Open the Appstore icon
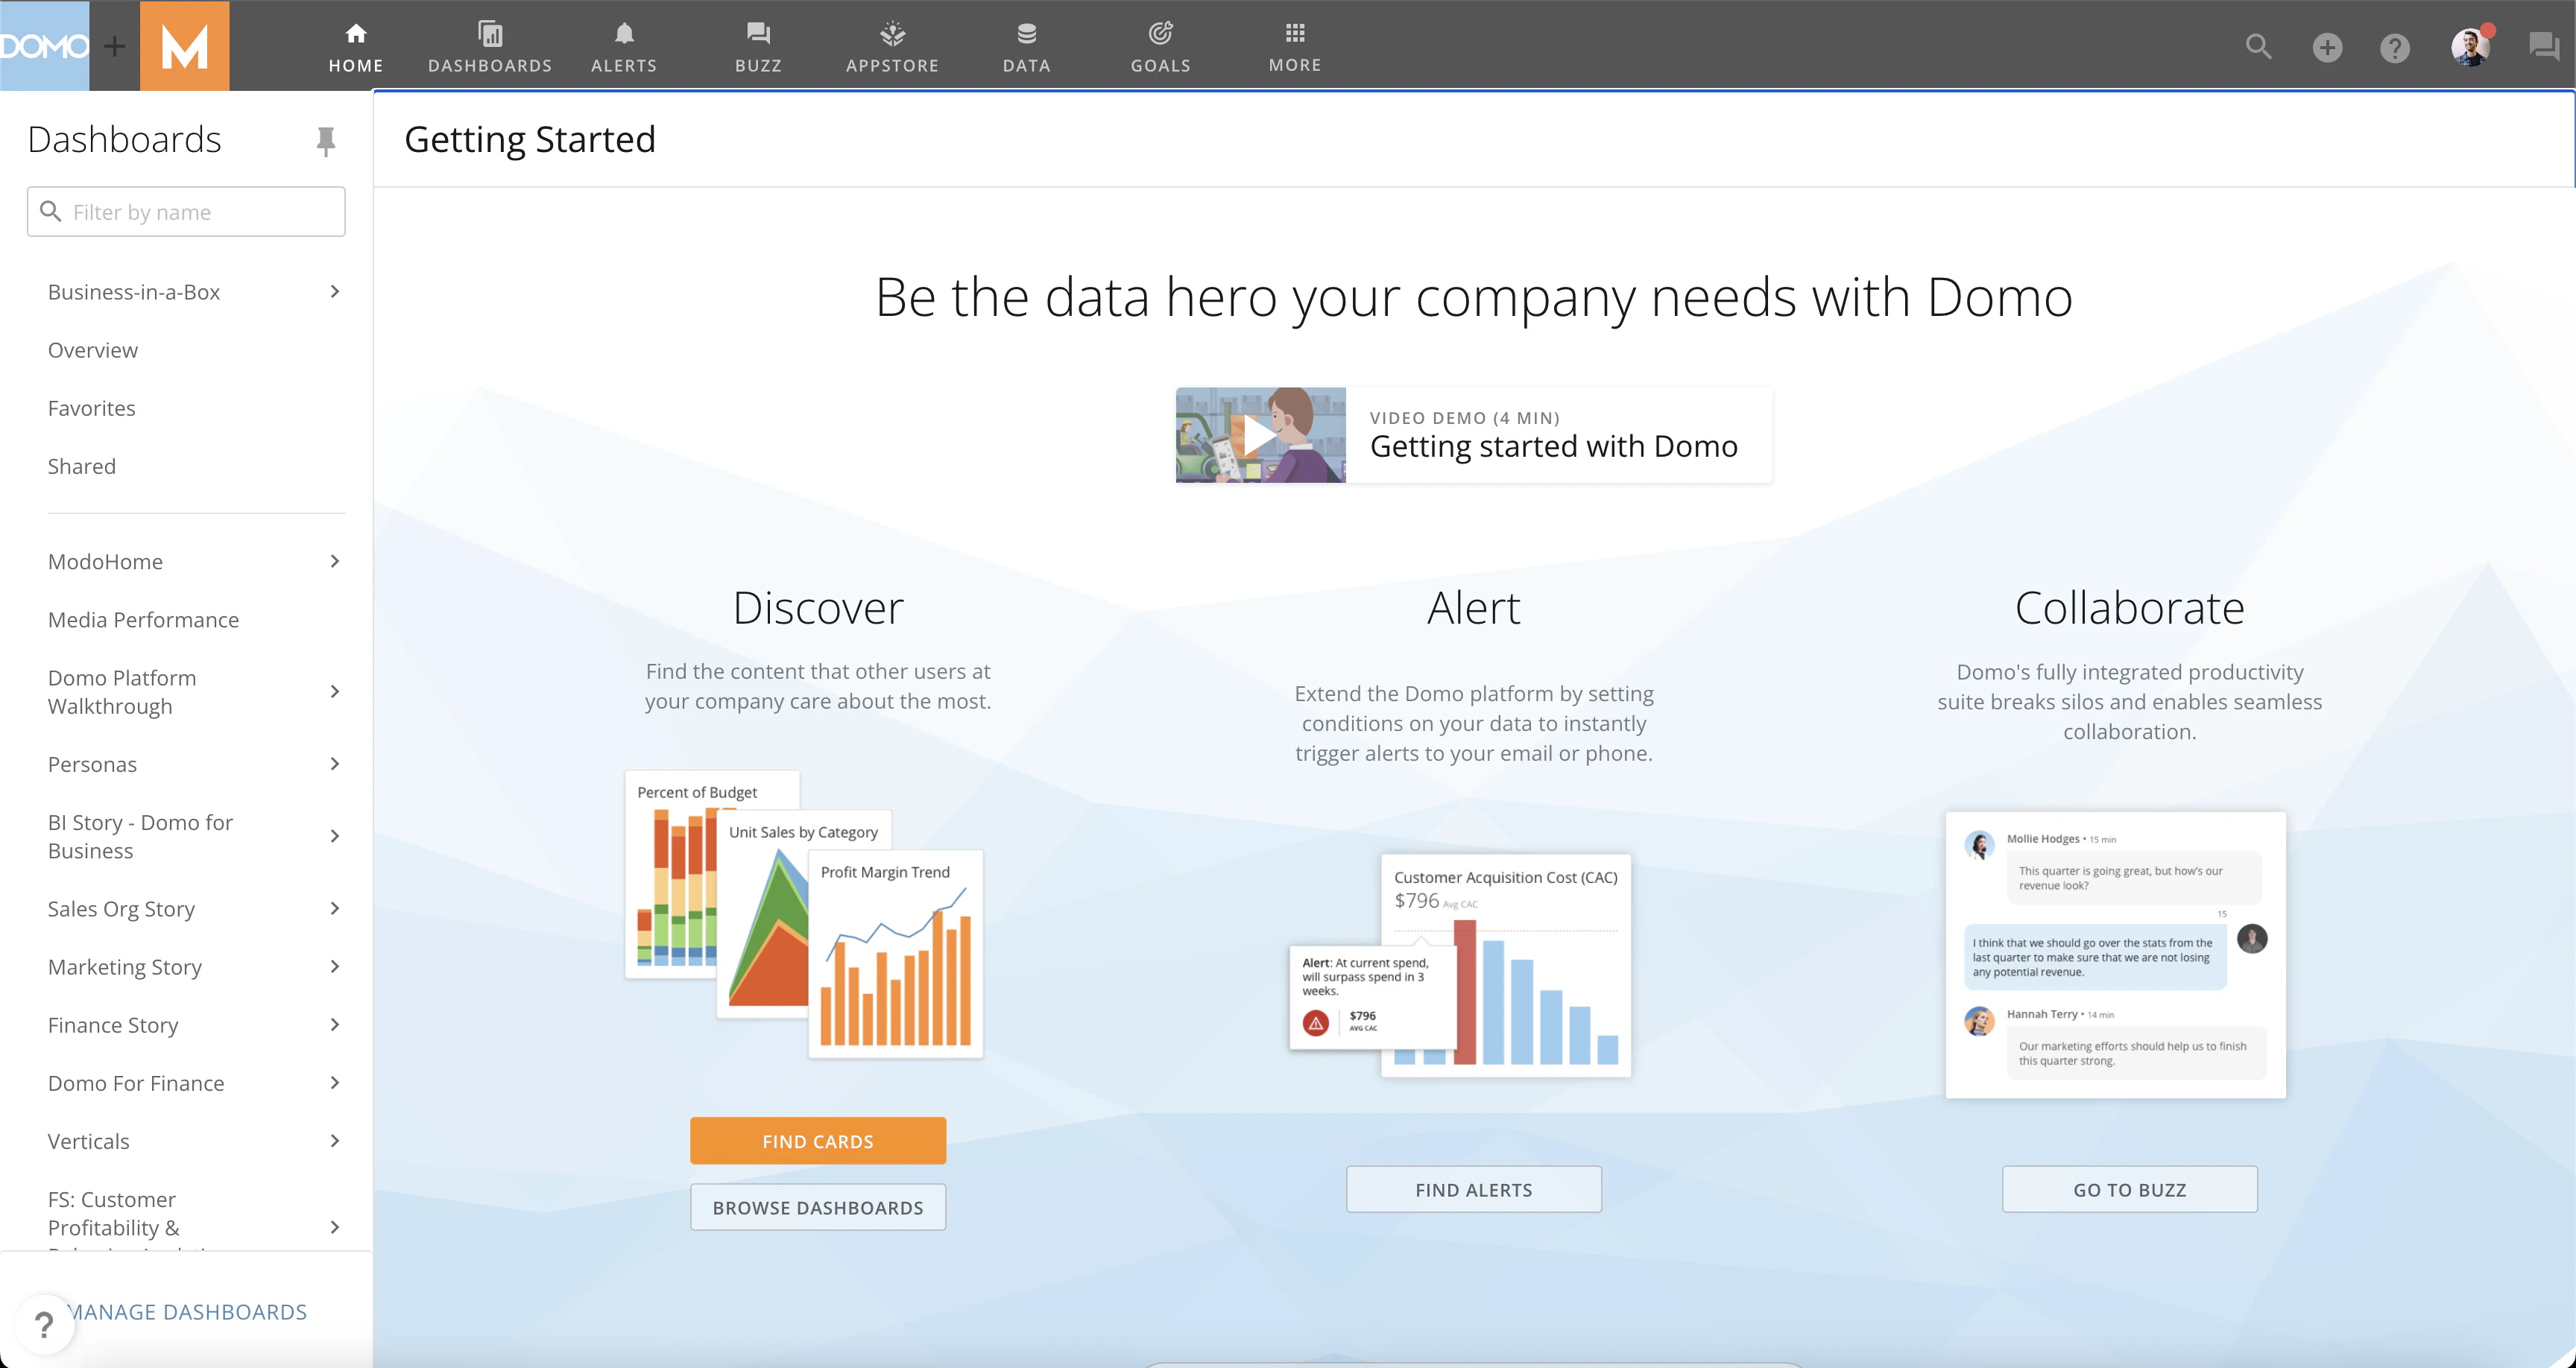 point(892,34)
